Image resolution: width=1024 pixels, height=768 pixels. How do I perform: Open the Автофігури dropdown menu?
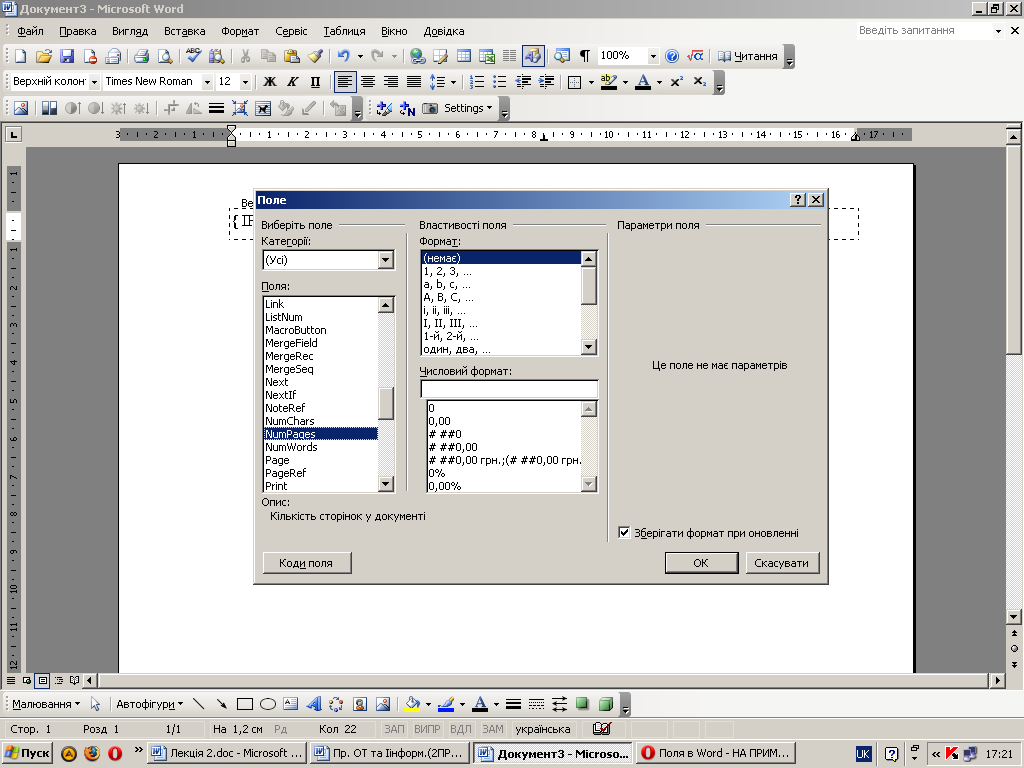150,704
